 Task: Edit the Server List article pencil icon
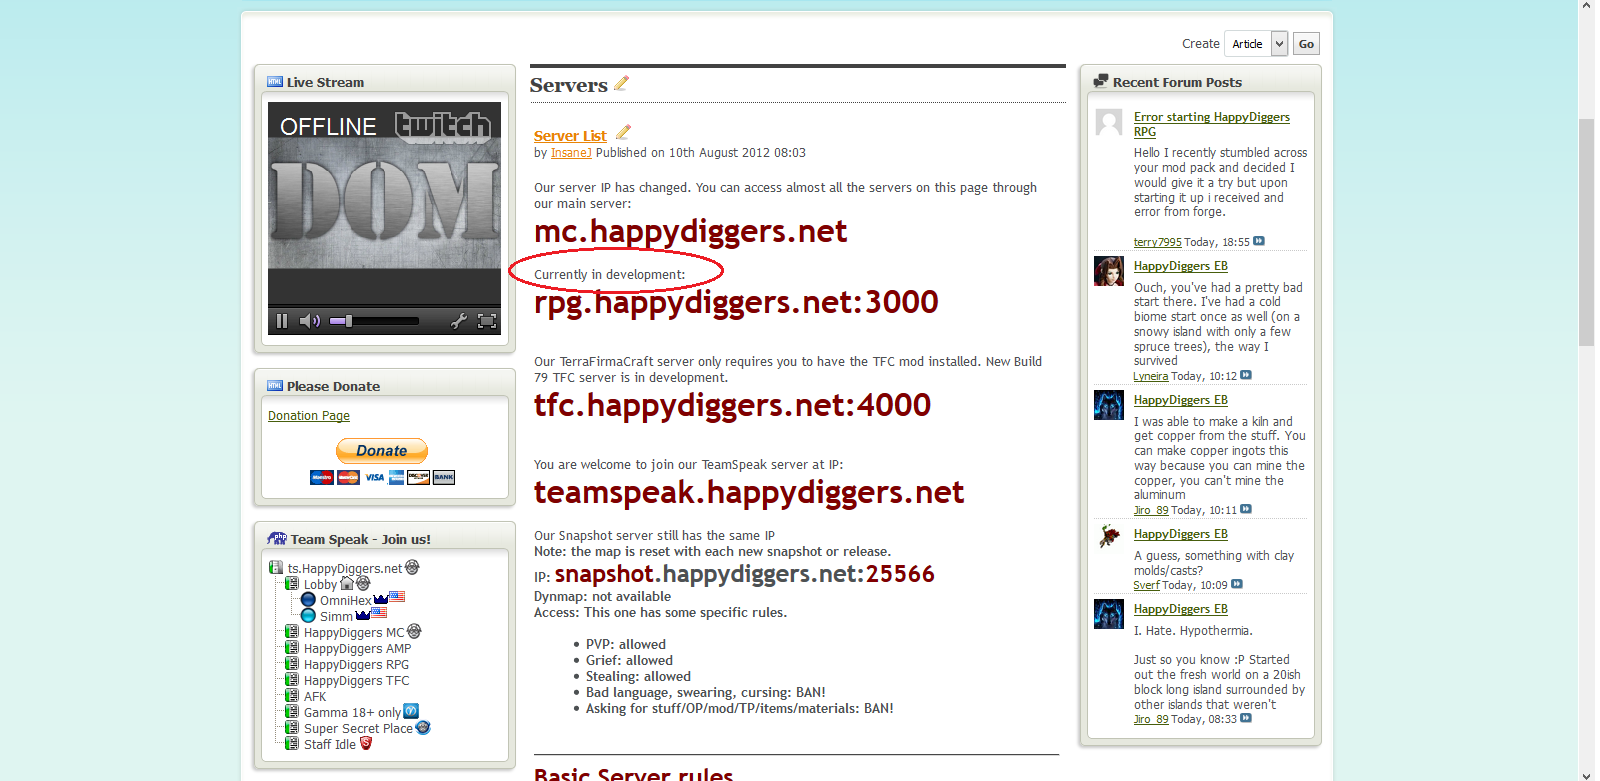[623, 132]
